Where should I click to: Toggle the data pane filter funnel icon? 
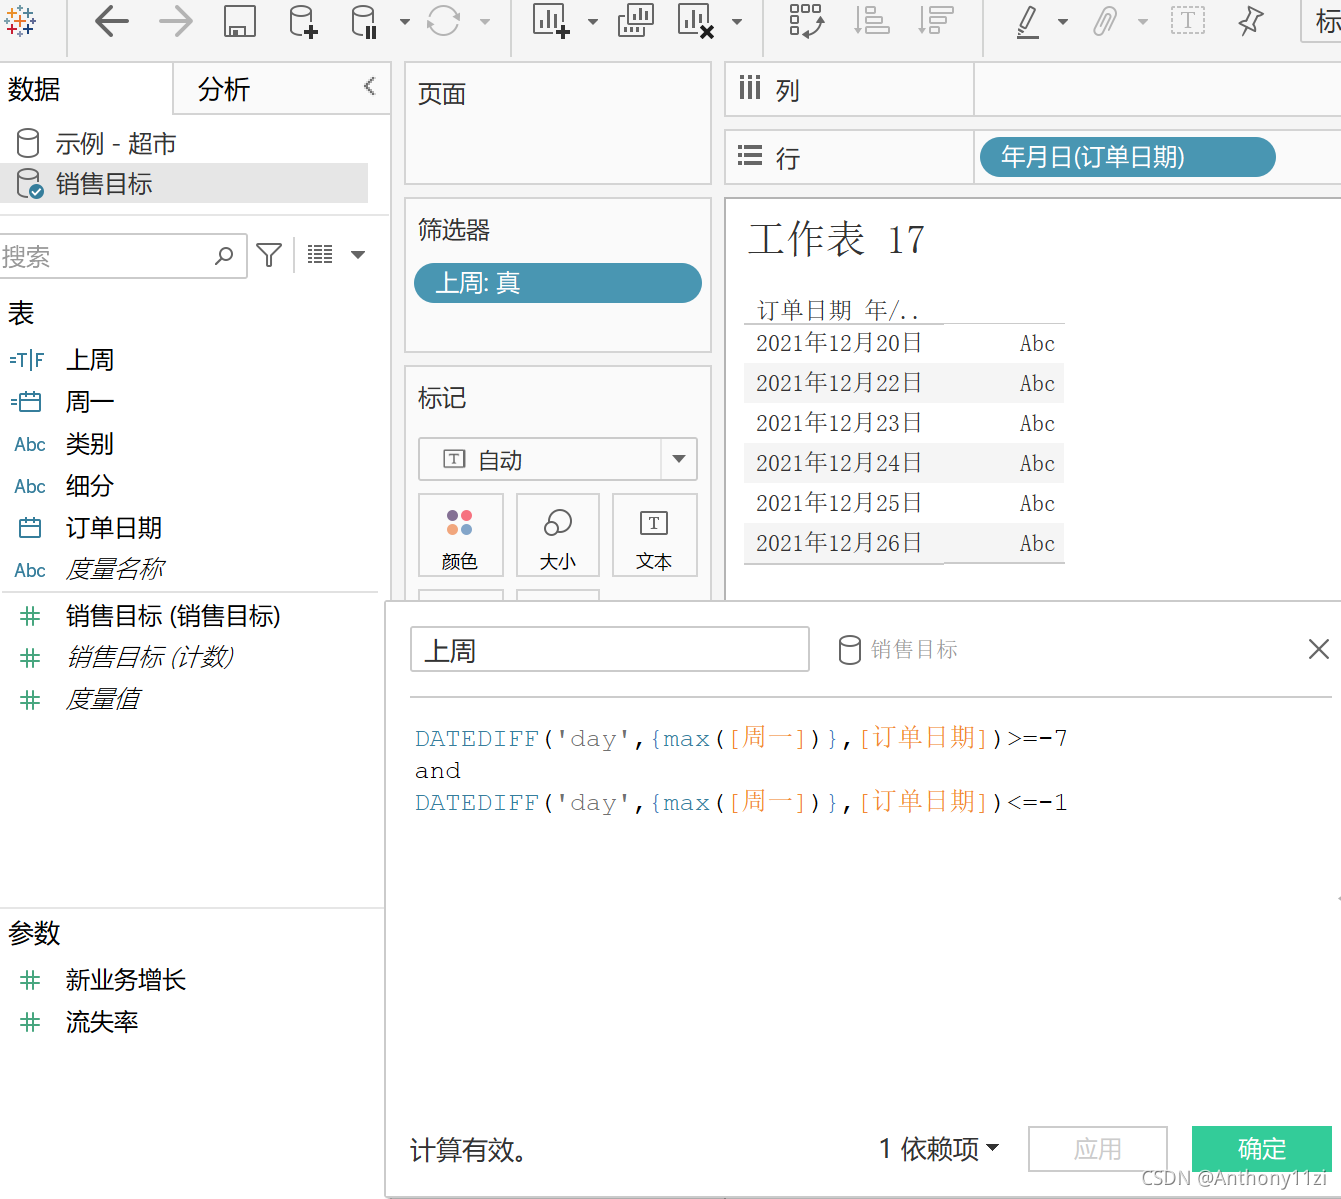coord(268,255)
